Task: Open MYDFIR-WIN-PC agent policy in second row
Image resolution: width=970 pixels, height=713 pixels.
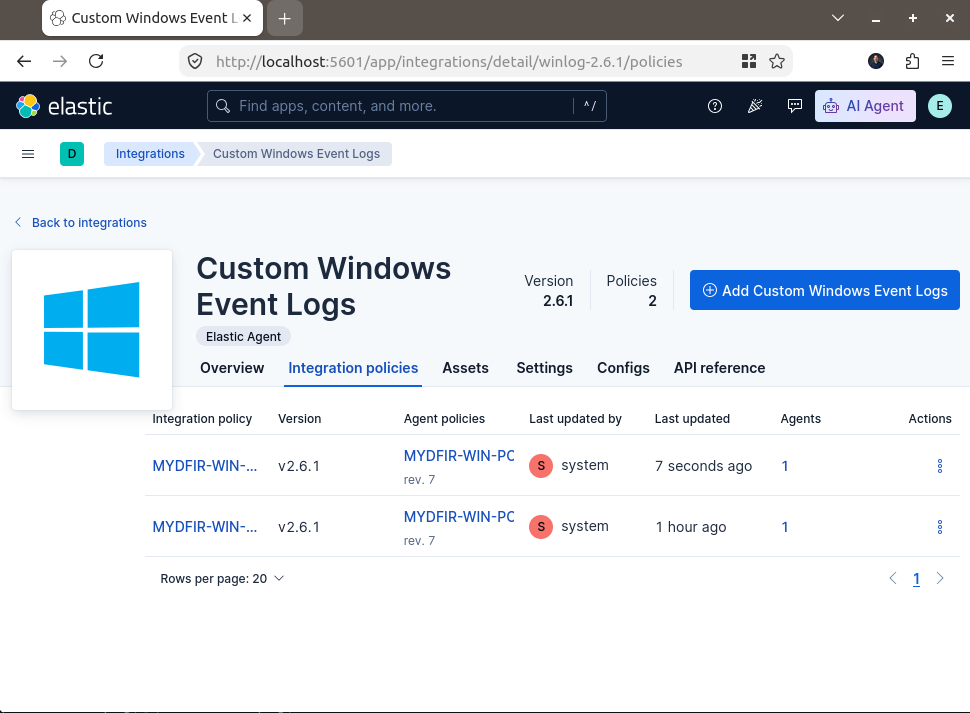Action: pos(459,516)
